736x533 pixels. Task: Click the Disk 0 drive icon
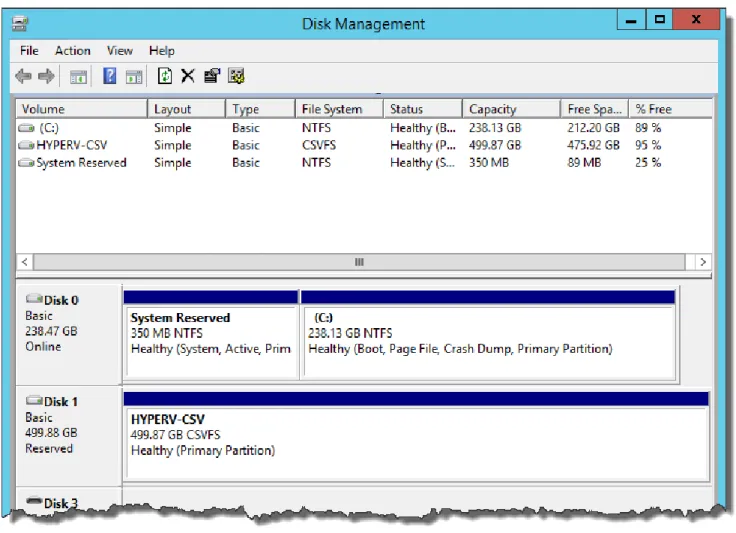click(x=34, y=298)
